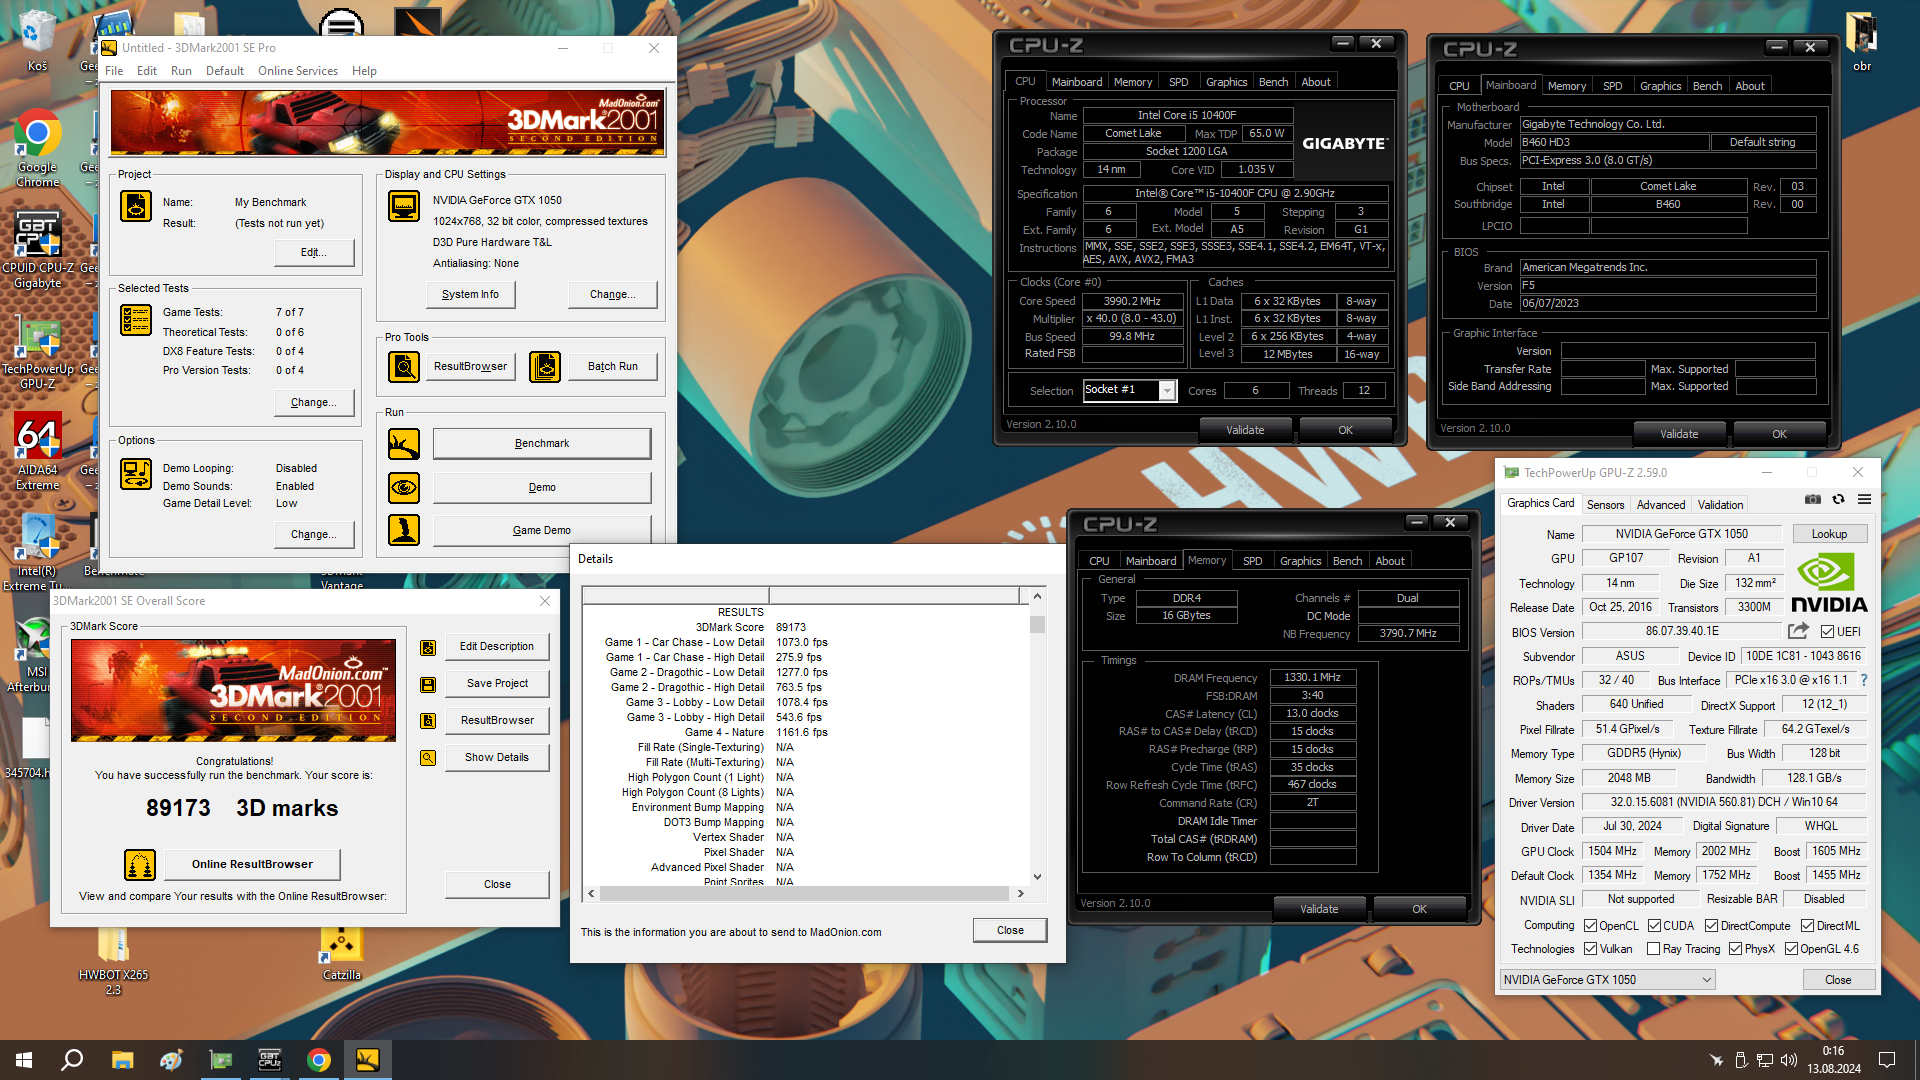Open the GPU-Z hamburger menu
This screenshot has height=1080, width=1920.
1864,499
